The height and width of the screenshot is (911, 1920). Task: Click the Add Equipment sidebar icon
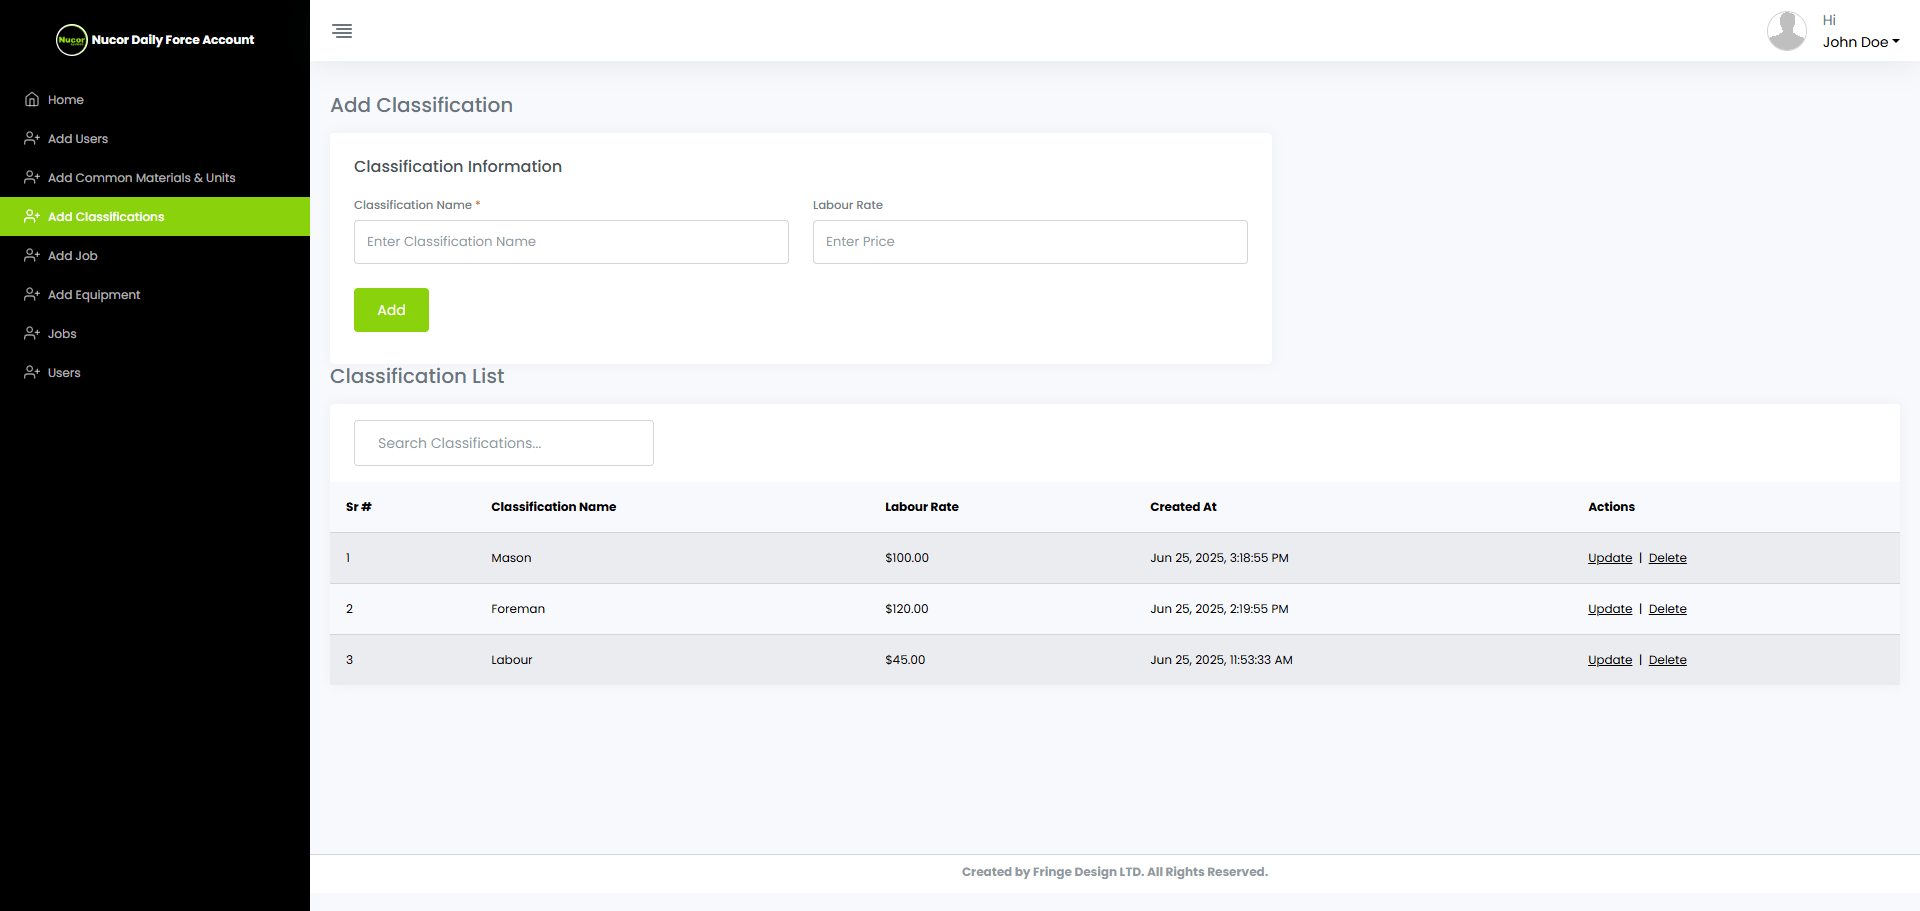click(32, 295)
